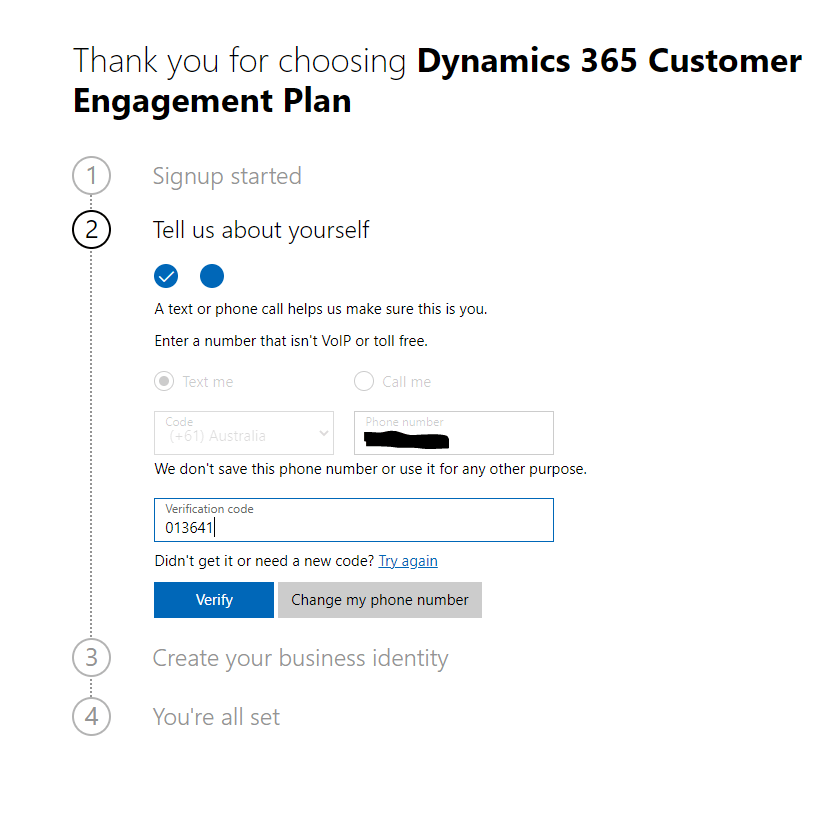Jump to Create your business identity step
826x826 pixels.
tap(300, 658)
